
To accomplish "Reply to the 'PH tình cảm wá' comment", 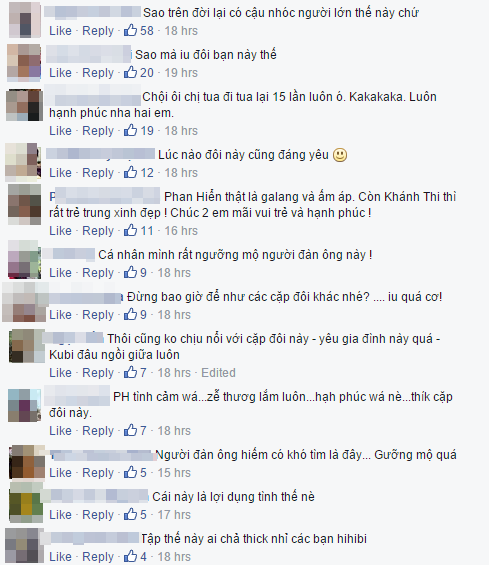I will coord(98,431).
